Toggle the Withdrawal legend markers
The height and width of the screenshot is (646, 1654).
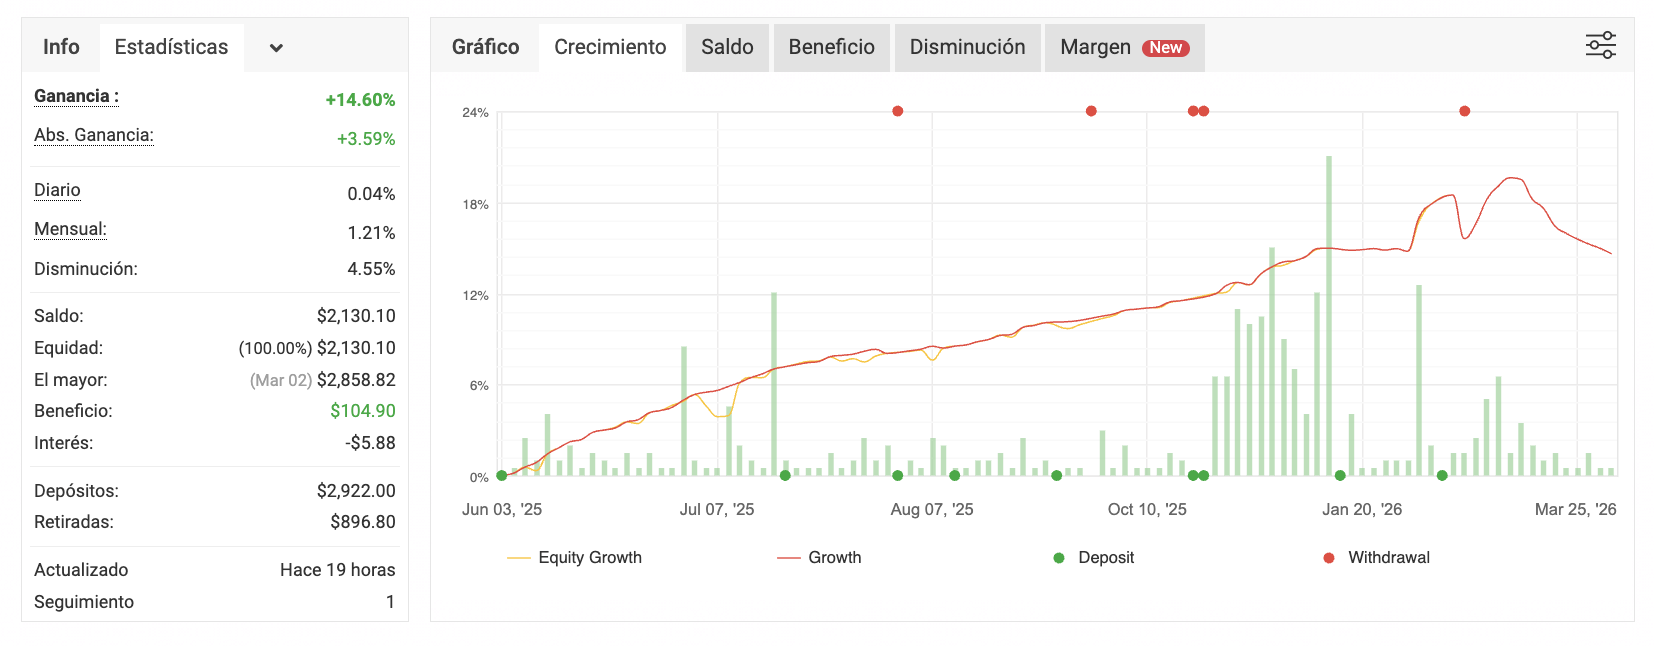pyautogui.click(x=1376, y=558)
